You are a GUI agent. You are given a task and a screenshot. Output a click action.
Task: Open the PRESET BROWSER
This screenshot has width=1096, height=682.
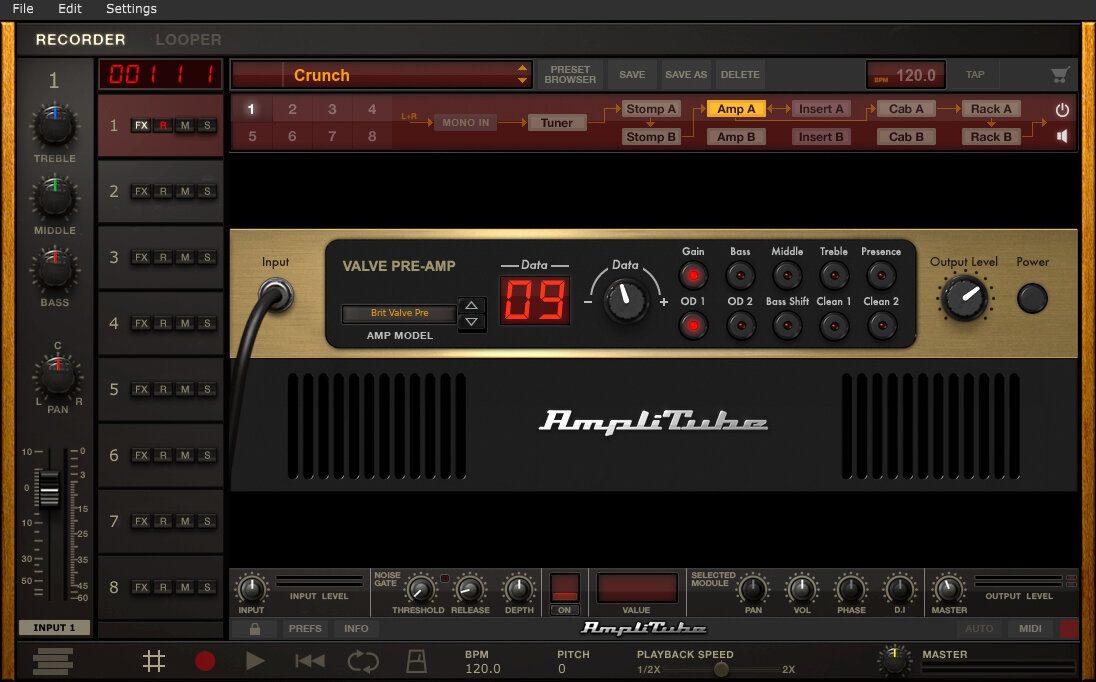(x=570, y=75)
